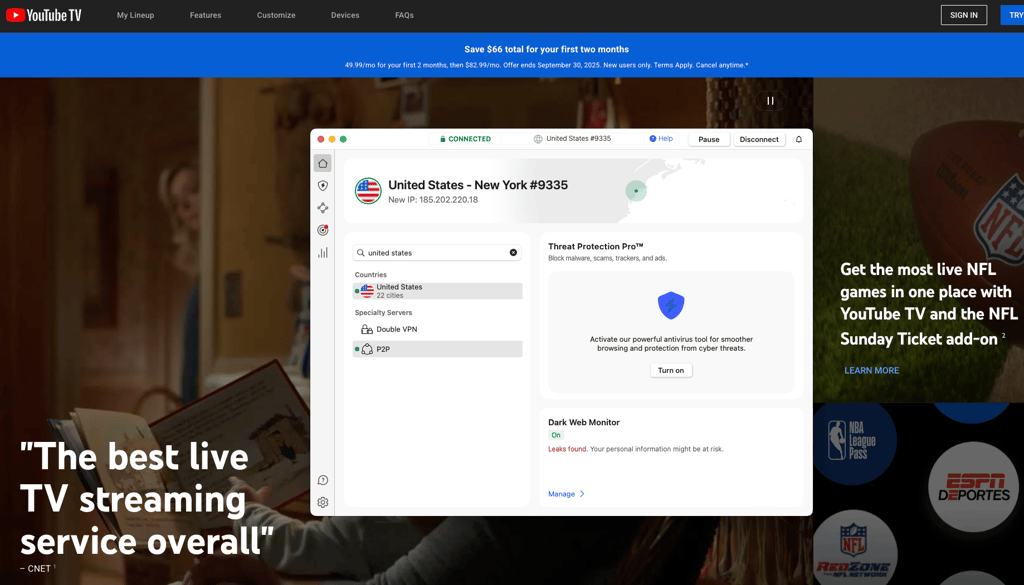1024x585 pixels.
Task: Select the P2P specialty server row
Action: (438, 349)
